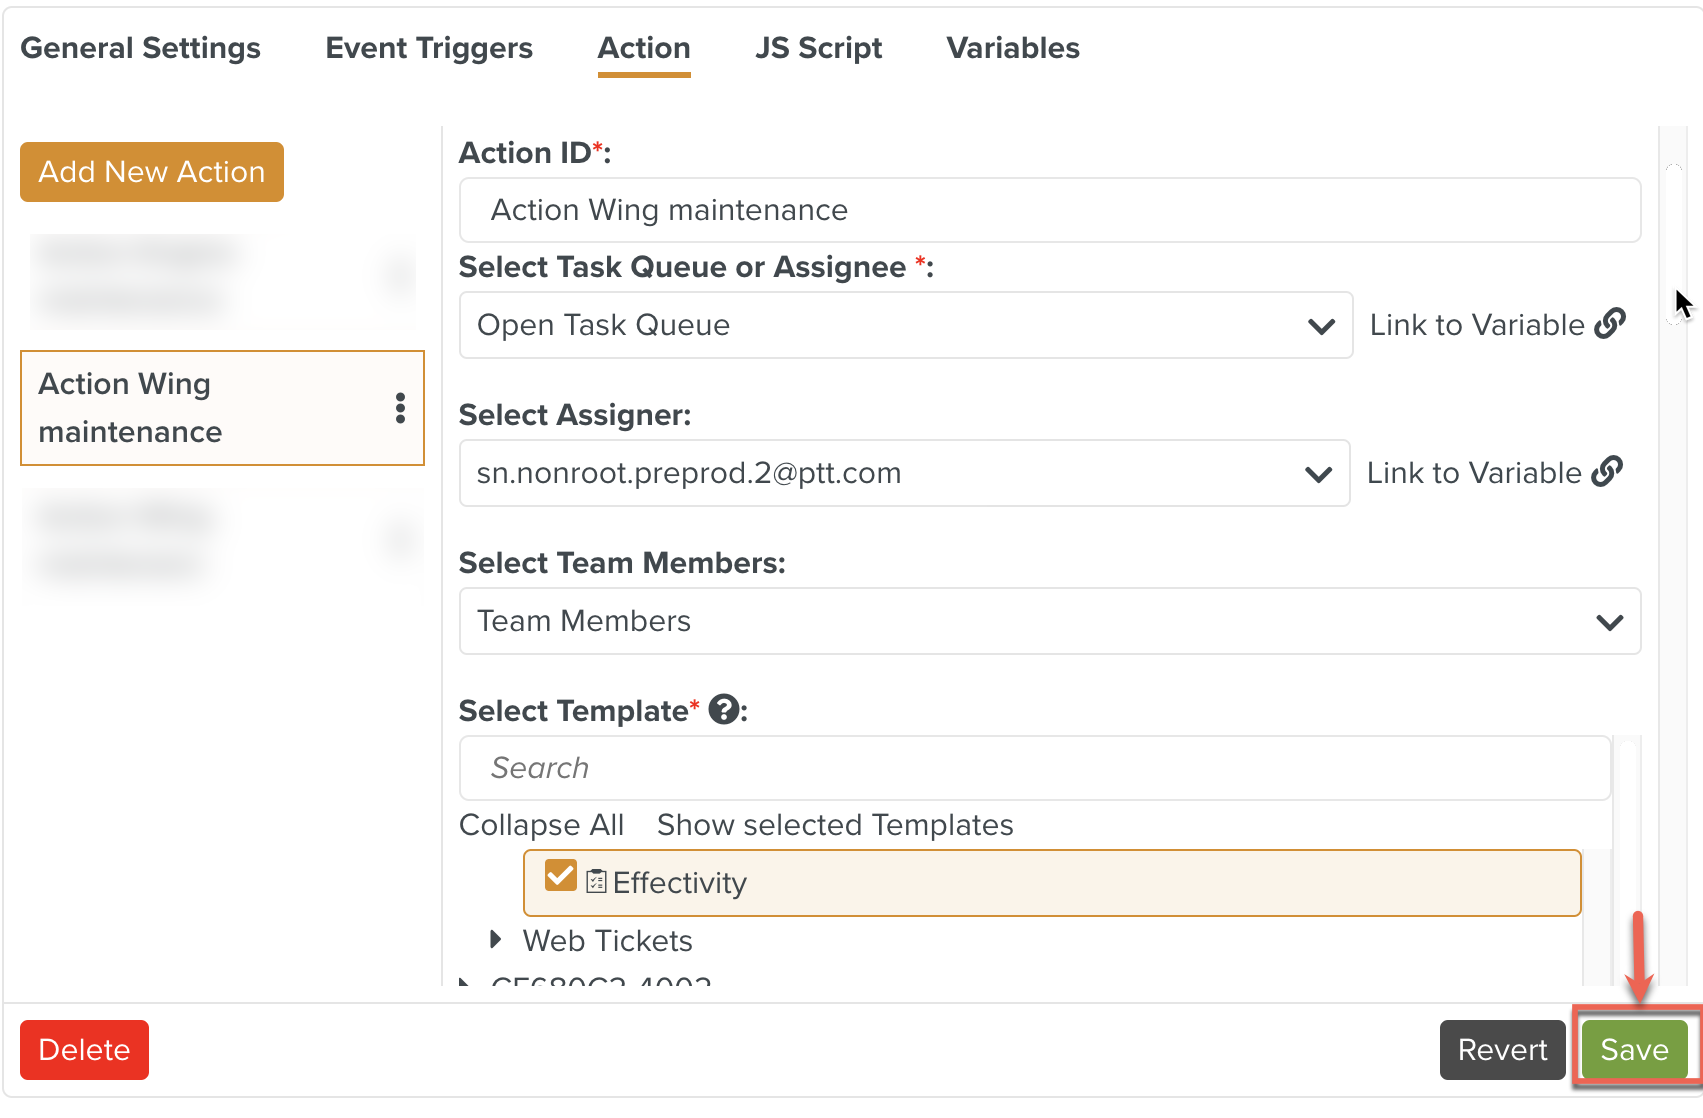Image resolution: width=1703 pixels, height=1118 pixels.
Task: Expand the Team Members dropdown
Action: [x=1609, y=621]
